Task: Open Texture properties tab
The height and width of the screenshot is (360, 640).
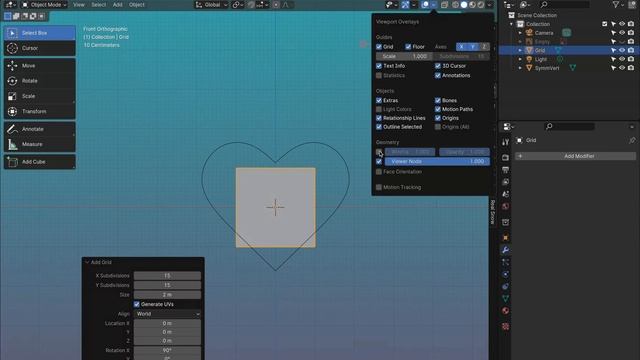Action: coord(505,327)
